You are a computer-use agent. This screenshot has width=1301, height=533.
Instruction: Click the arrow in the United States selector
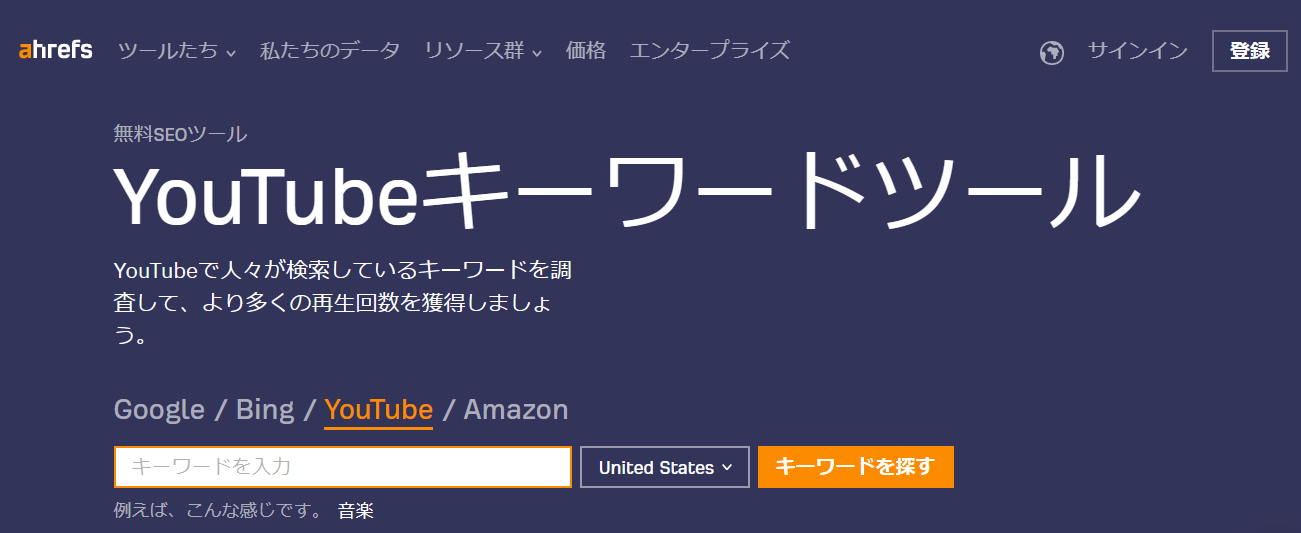click(x=727, y=467)
